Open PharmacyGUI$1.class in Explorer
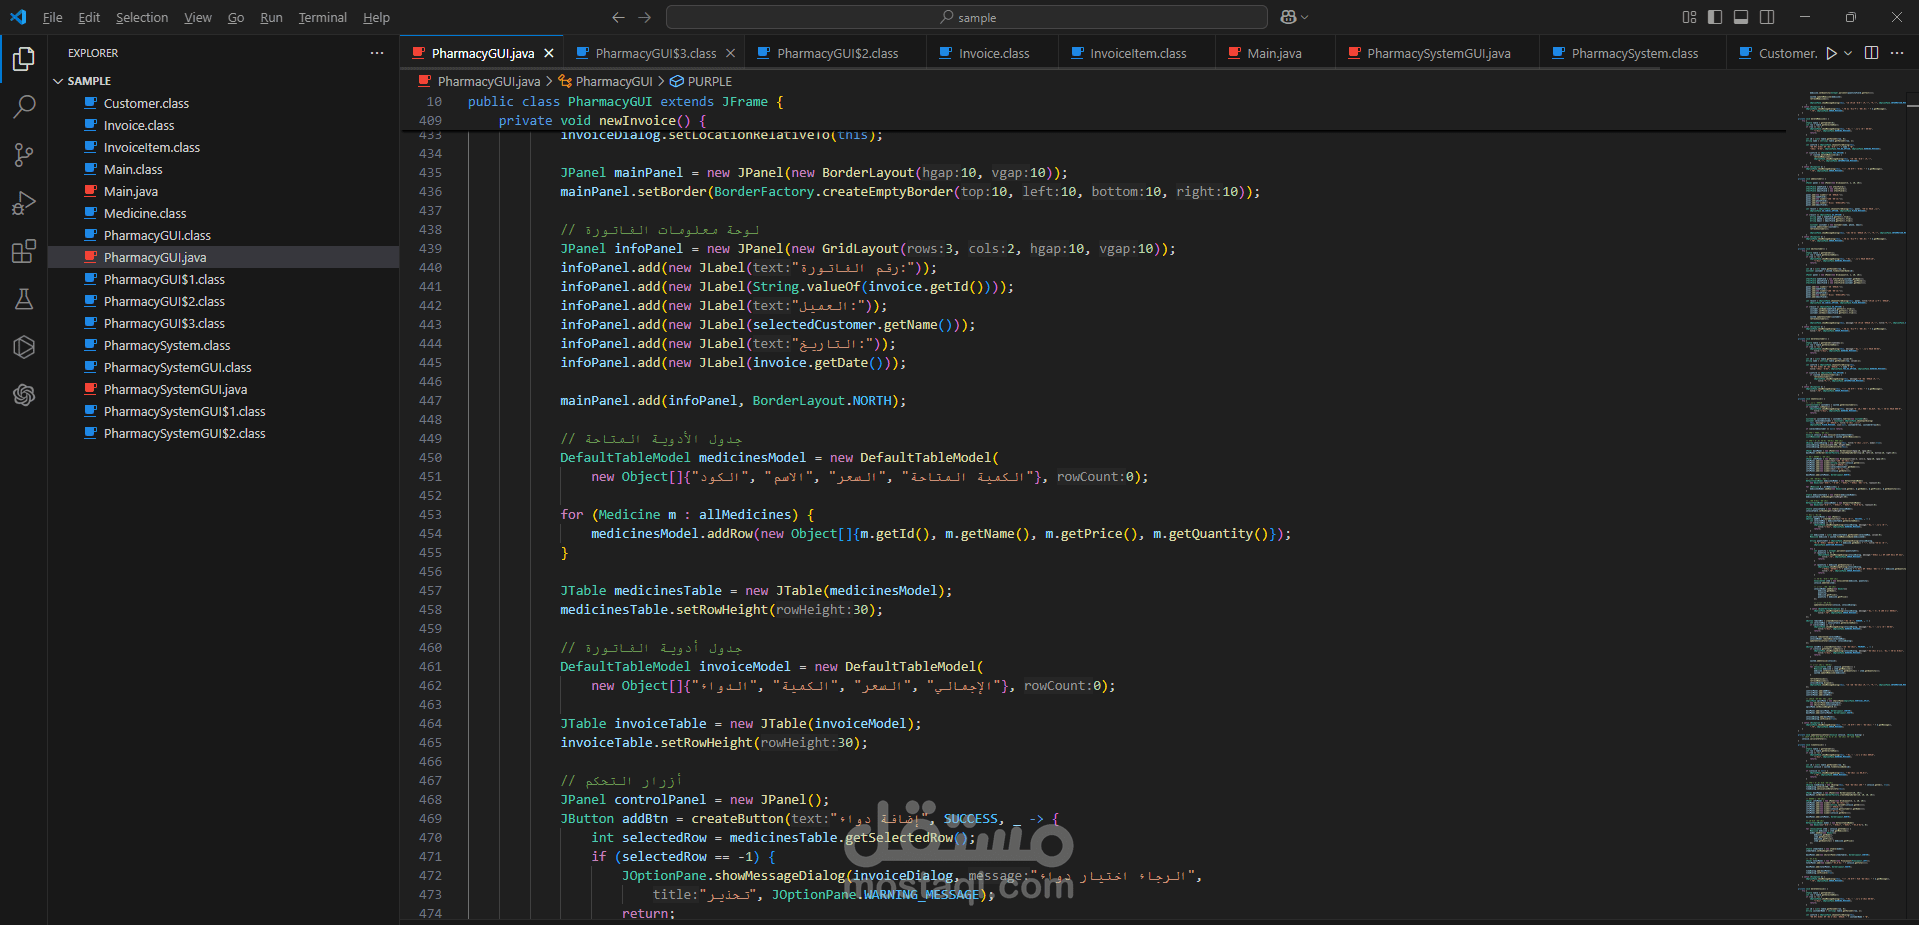 [x=164, y=279]
